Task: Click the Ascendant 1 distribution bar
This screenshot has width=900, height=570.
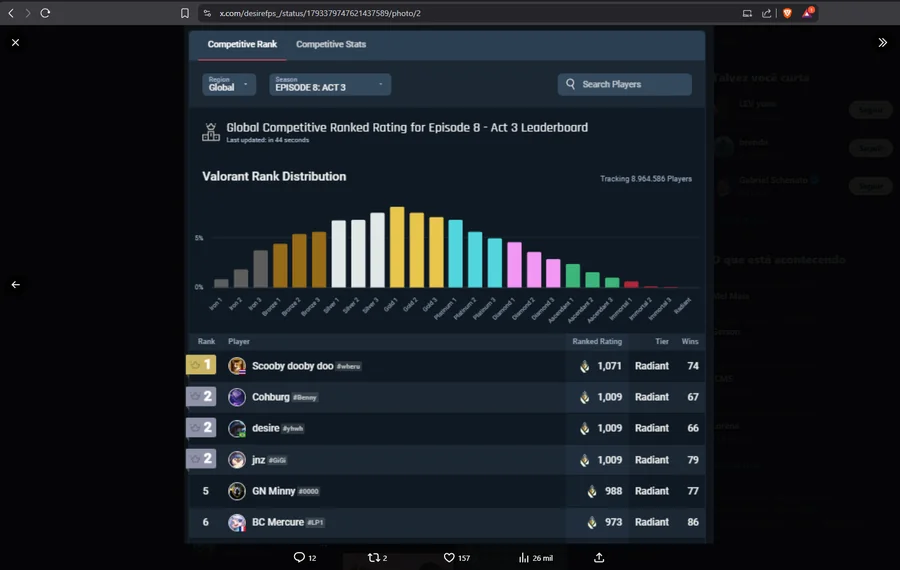Action: pos(573,276)
